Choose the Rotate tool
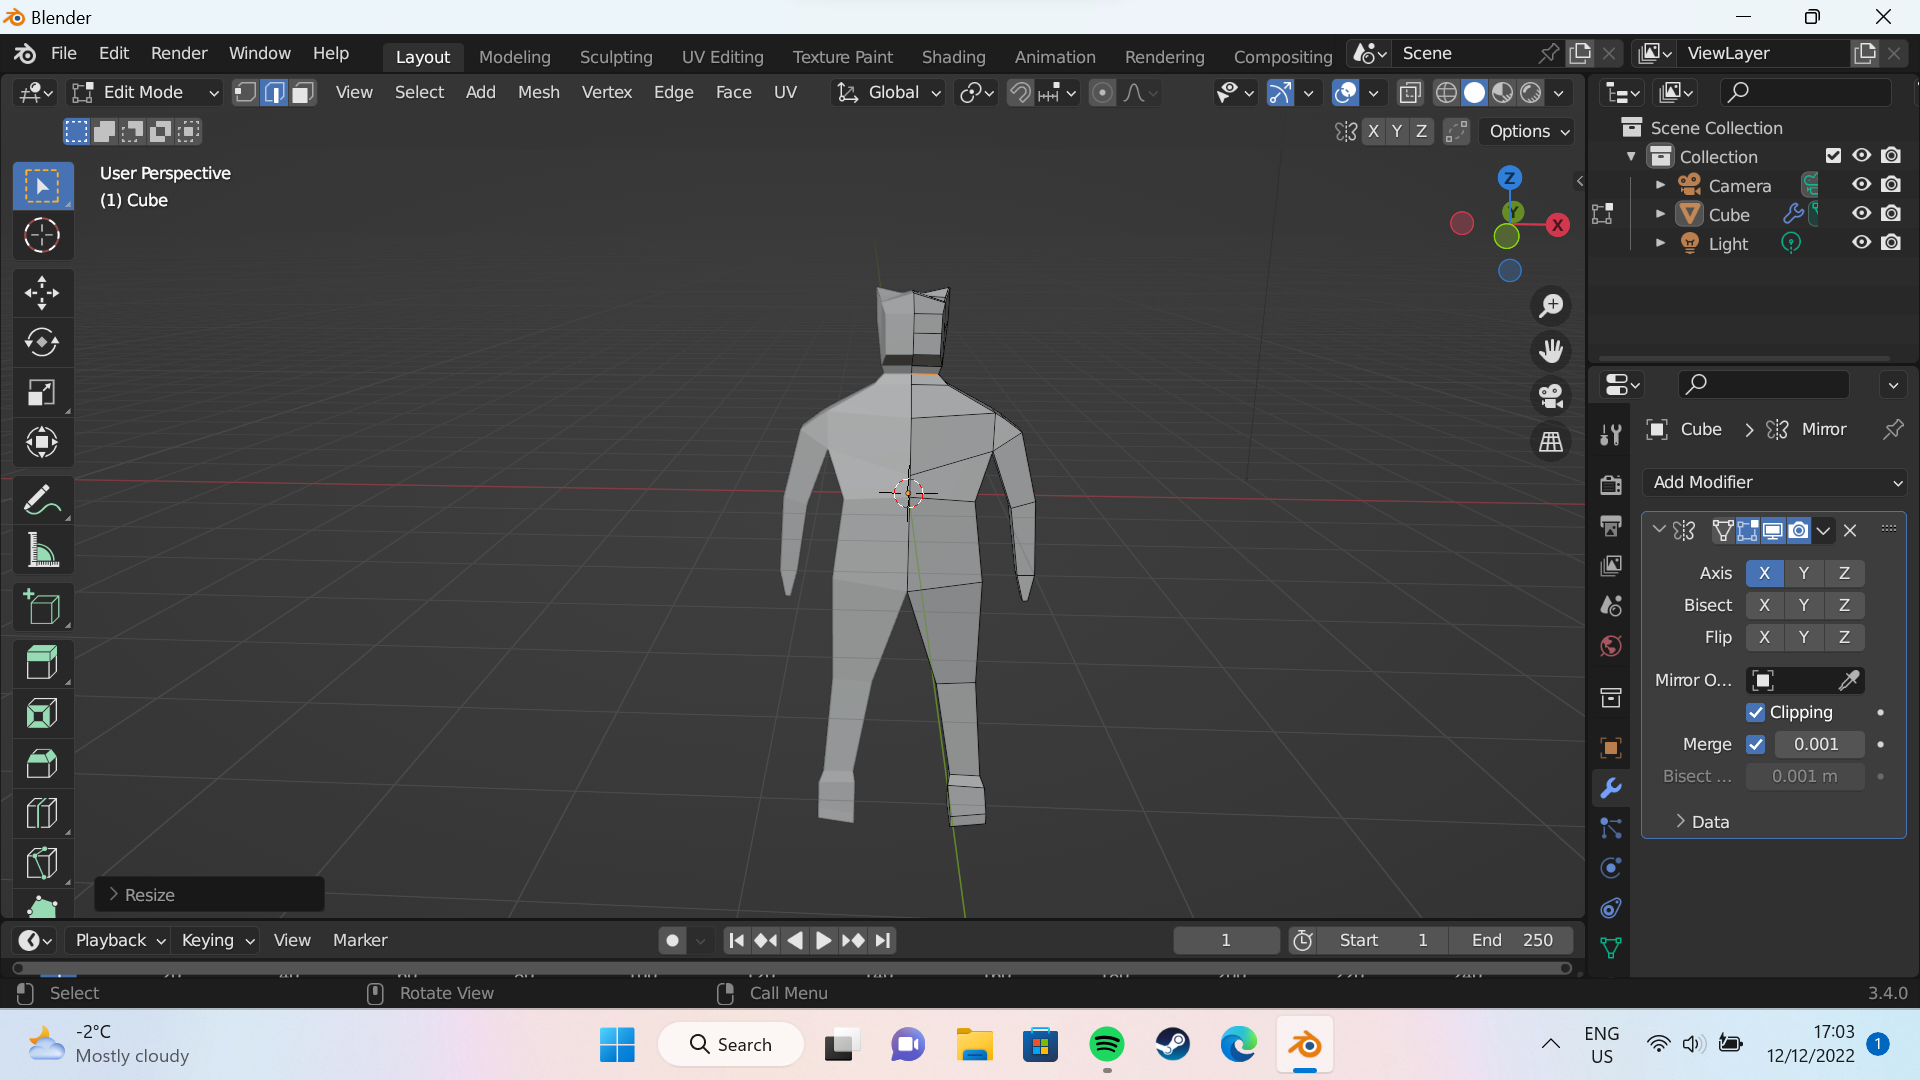Viewport: 1920px width, 1080px height. point(42,343)
